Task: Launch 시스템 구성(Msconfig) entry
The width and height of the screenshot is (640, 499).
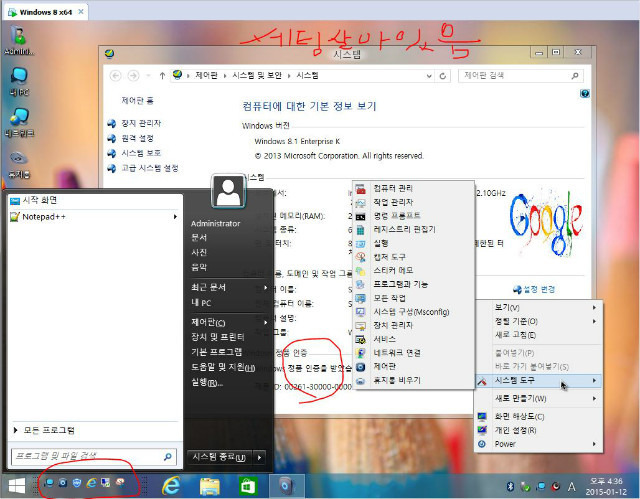Action: click(413, 312)
